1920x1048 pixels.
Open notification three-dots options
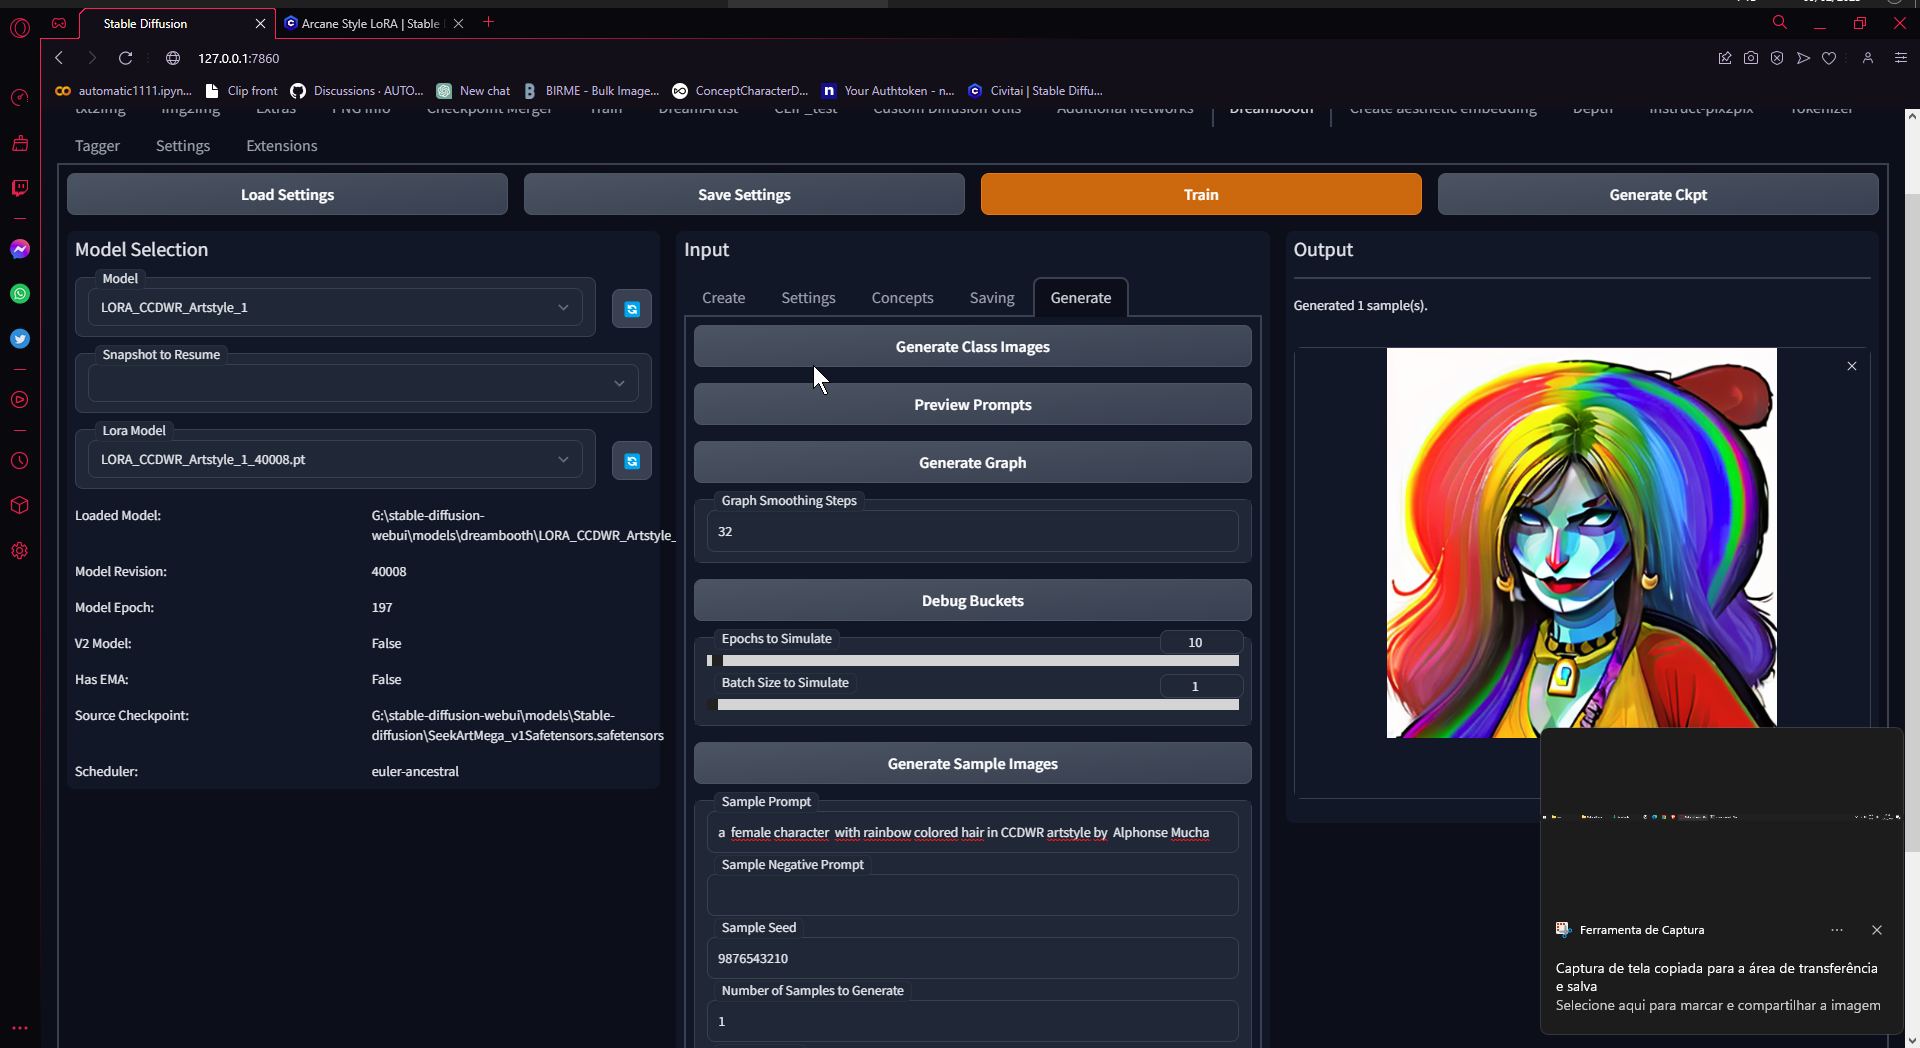[x=1837, y=930]
